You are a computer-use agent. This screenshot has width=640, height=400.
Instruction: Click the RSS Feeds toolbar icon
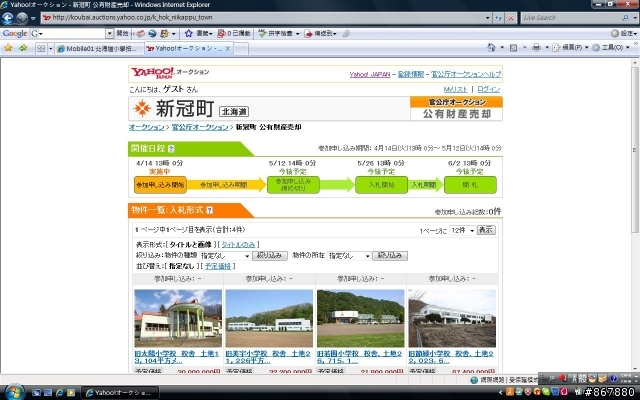(x=513, y=48)
